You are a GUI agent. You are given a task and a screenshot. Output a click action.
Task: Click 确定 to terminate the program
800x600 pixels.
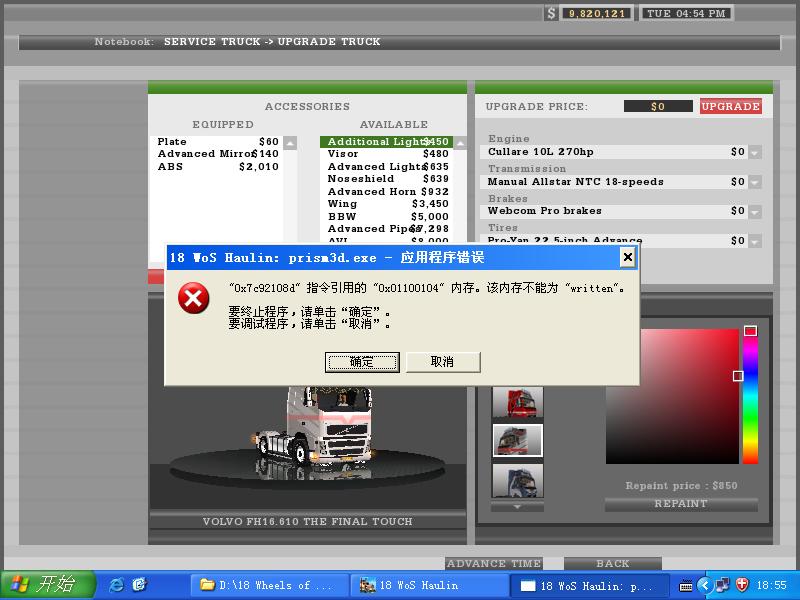pos(361,362)
